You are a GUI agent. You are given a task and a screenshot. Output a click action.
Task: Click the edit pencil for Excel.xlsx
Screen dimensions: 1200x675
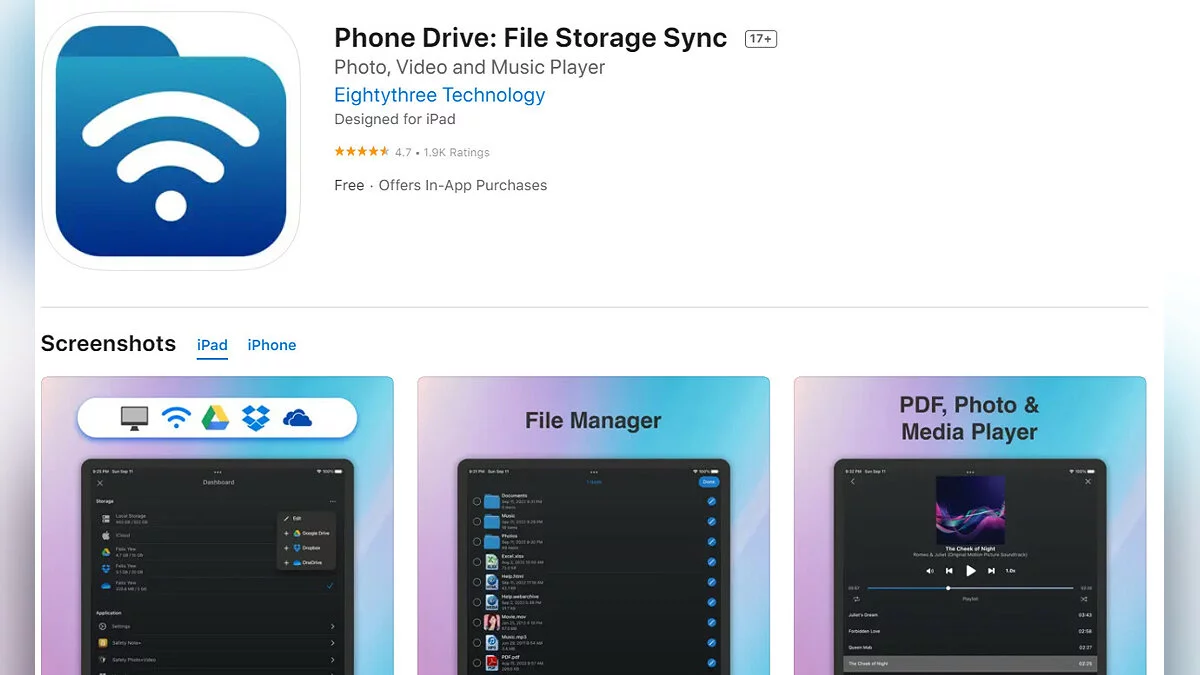point(712,562)
